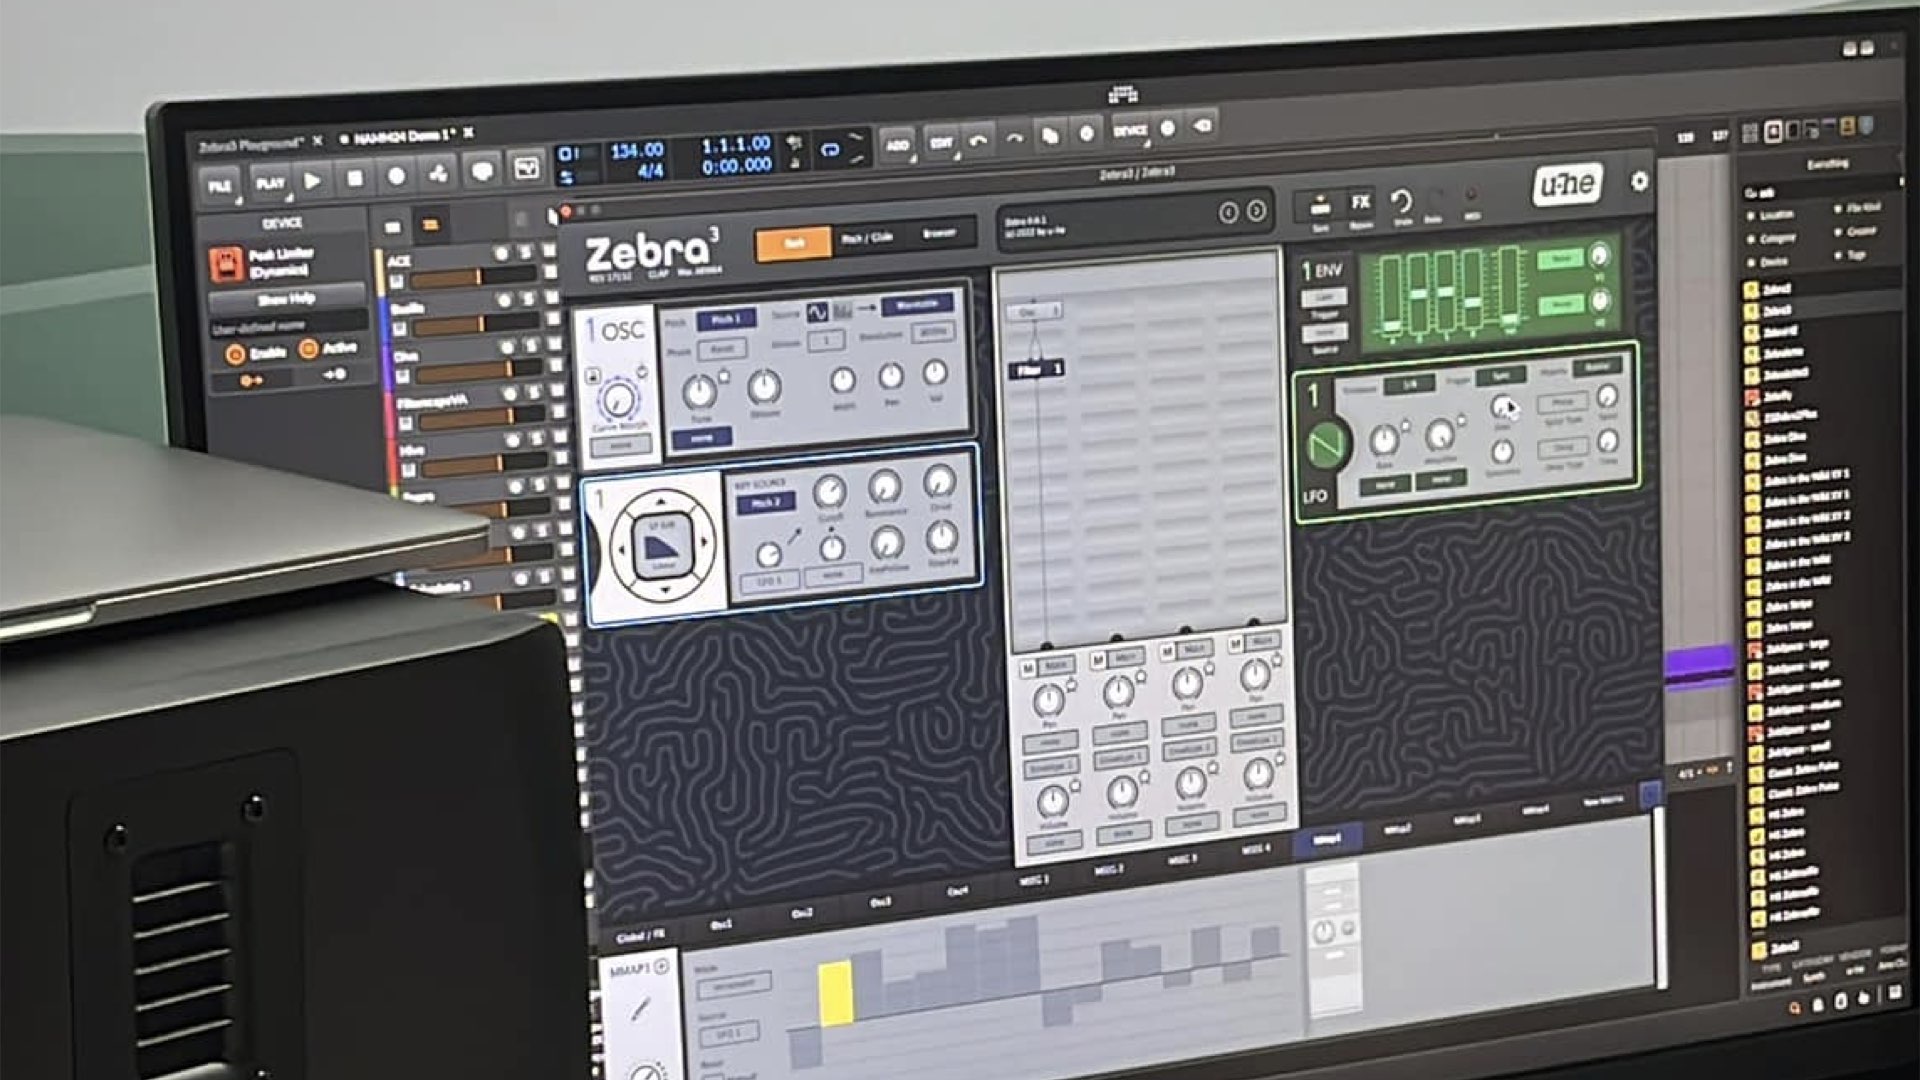Click the tempo 134.00 display

point(636,151)
